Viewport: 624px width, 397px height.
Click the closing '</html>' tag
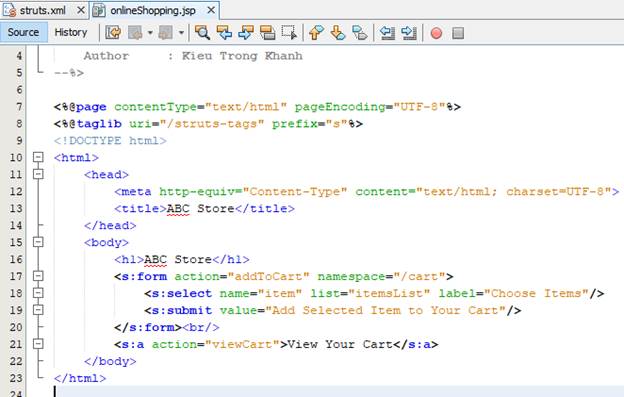[80, 378]
